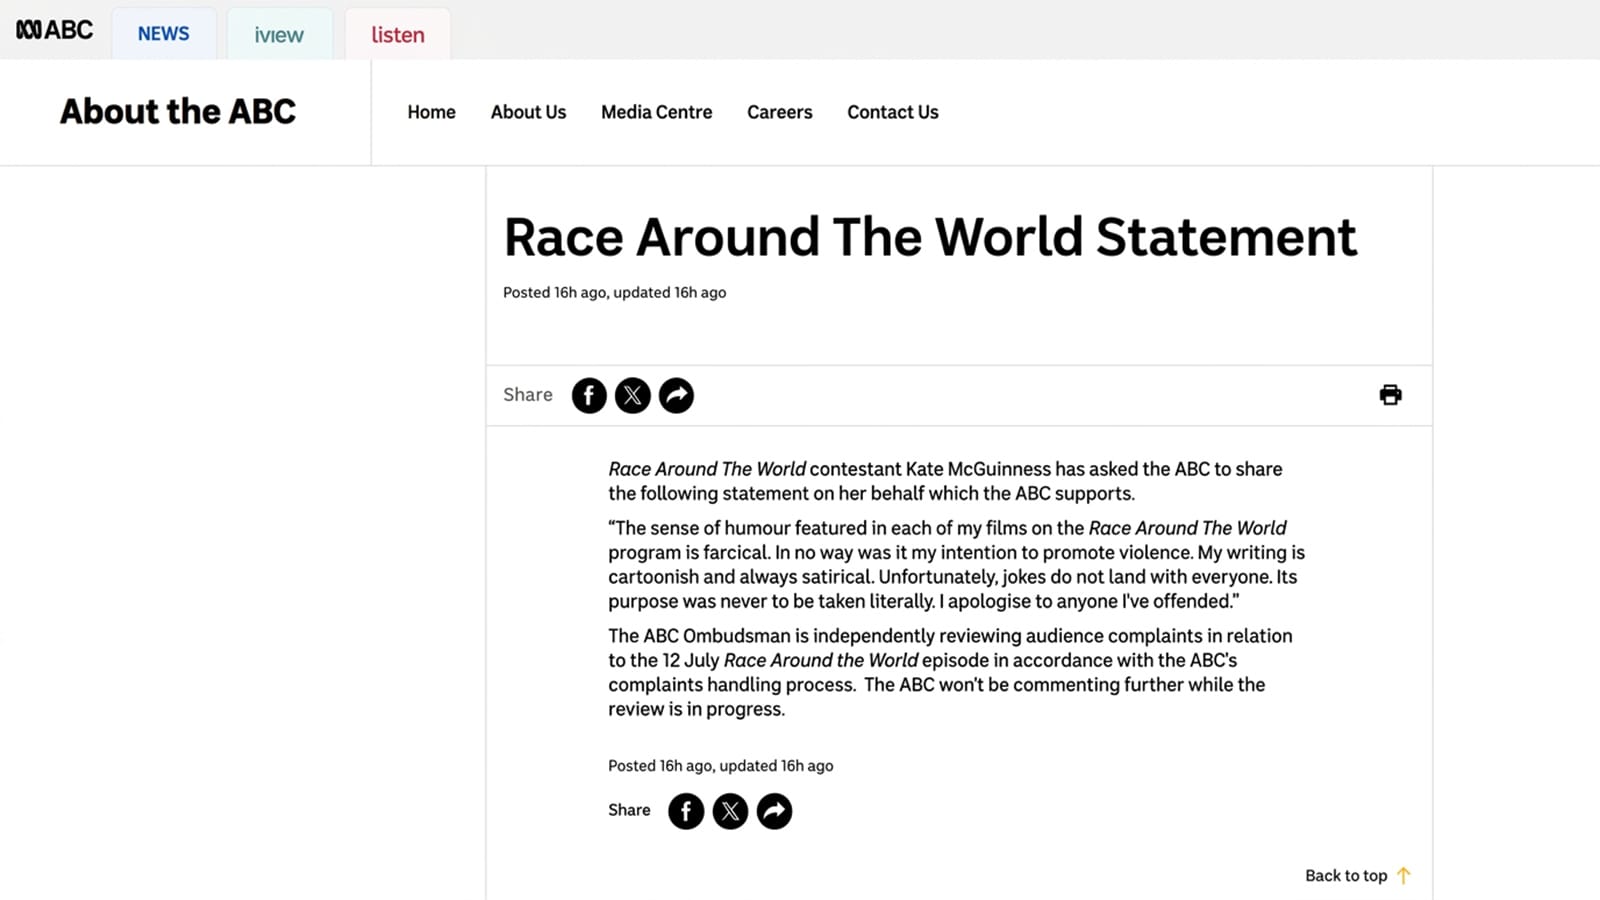This screenshot has height=900, width=1600.
Task: Click the top 'Posted 16h ago, updated 16h ago' text
Action: coord(614,293)
